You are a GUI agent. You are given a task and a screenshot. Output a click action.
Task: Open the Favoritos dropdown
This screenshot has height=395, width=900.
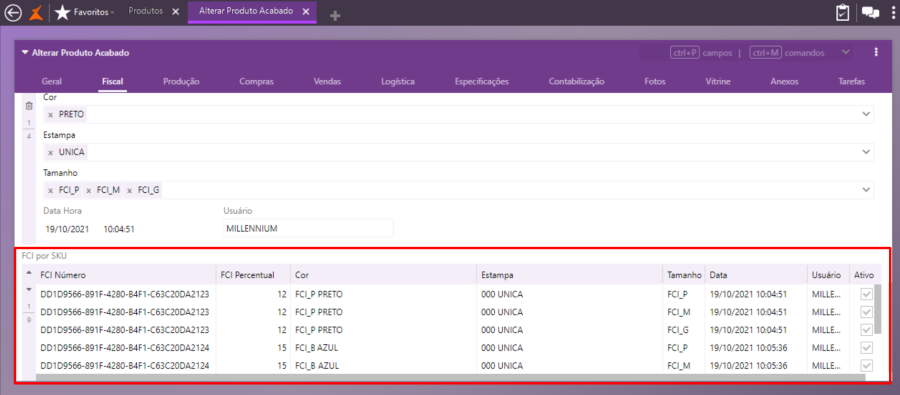point(94,12)
